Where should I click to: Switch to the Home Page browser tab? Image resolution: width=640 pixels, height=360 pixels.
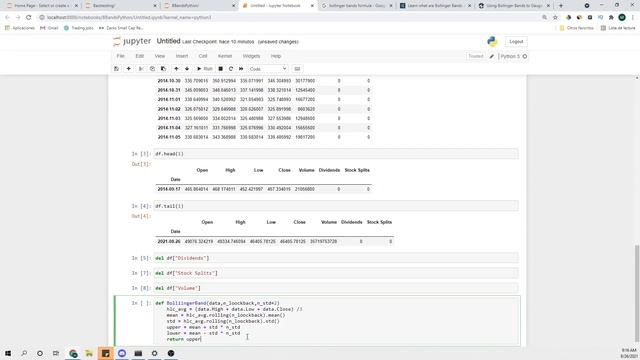(x=42, y=6)
